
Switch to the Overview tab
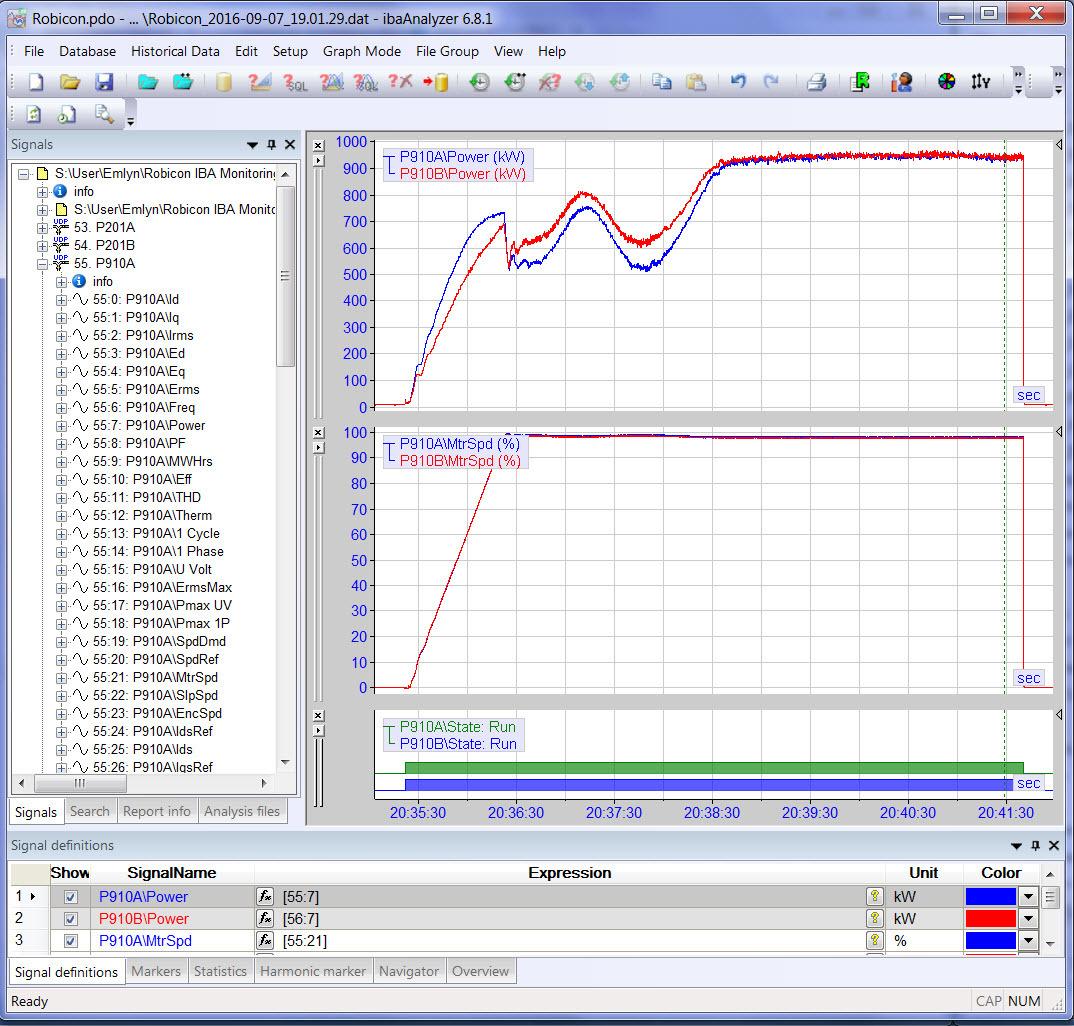[480, 971]
